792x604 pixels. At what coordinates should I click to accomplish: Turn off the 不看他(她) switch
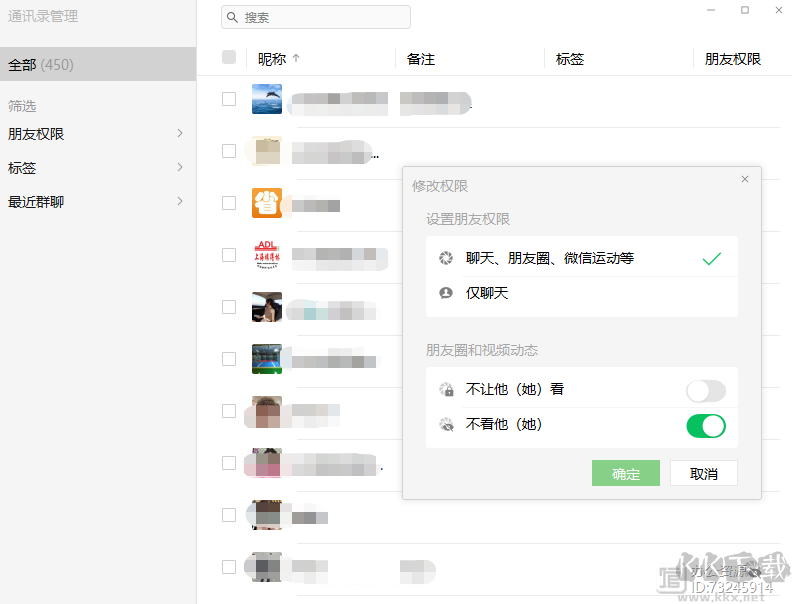pyautogui.click(x=706, y=426)
